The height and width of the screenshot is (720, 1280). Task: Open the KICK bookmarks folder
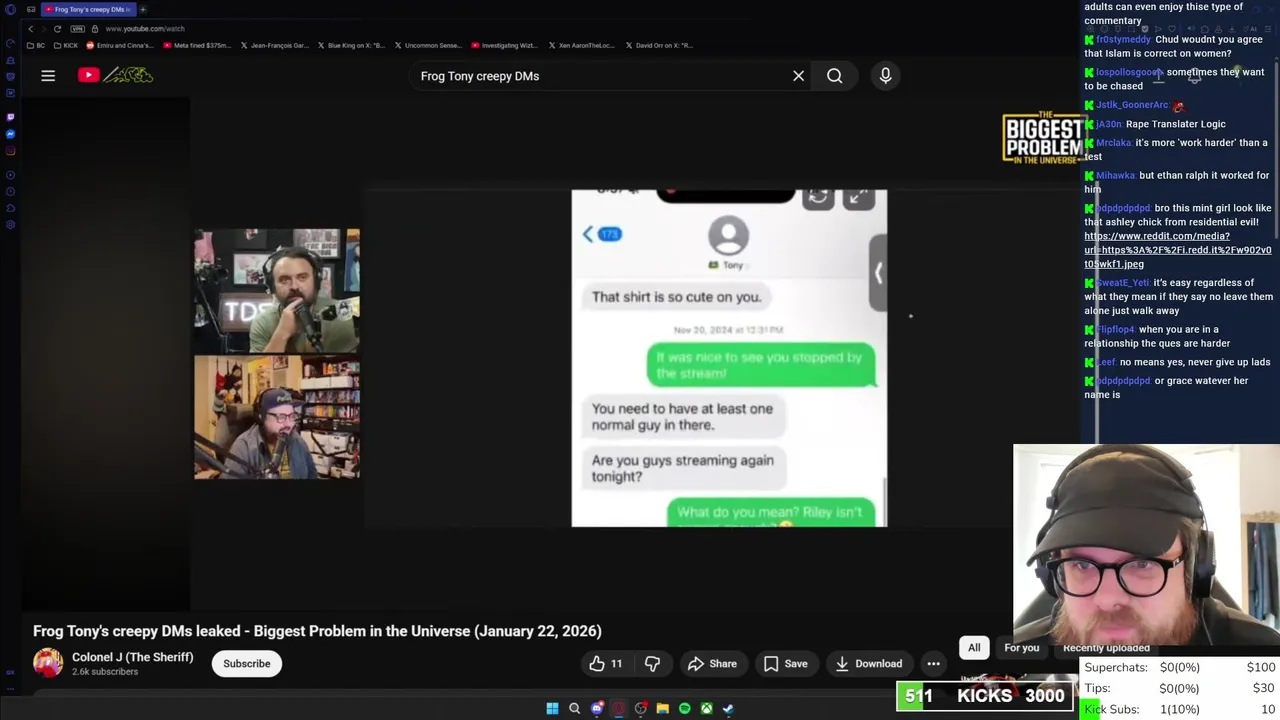pos(67,45)
